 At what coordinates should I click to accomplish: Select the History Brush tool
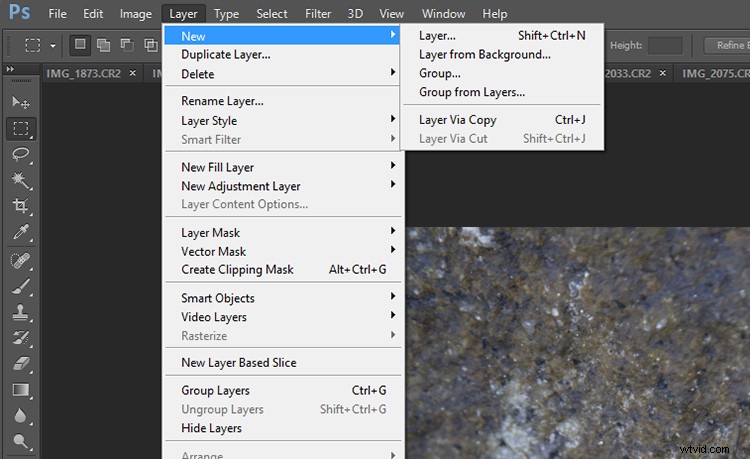tap(21, 338)
